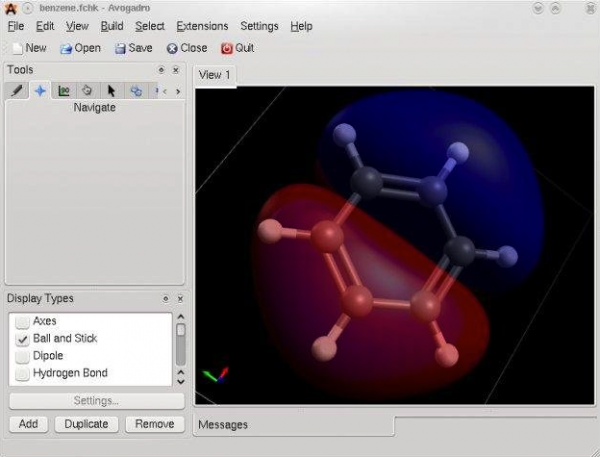
Task: Click the New document toolbar button
Action: tap(29, 48)
